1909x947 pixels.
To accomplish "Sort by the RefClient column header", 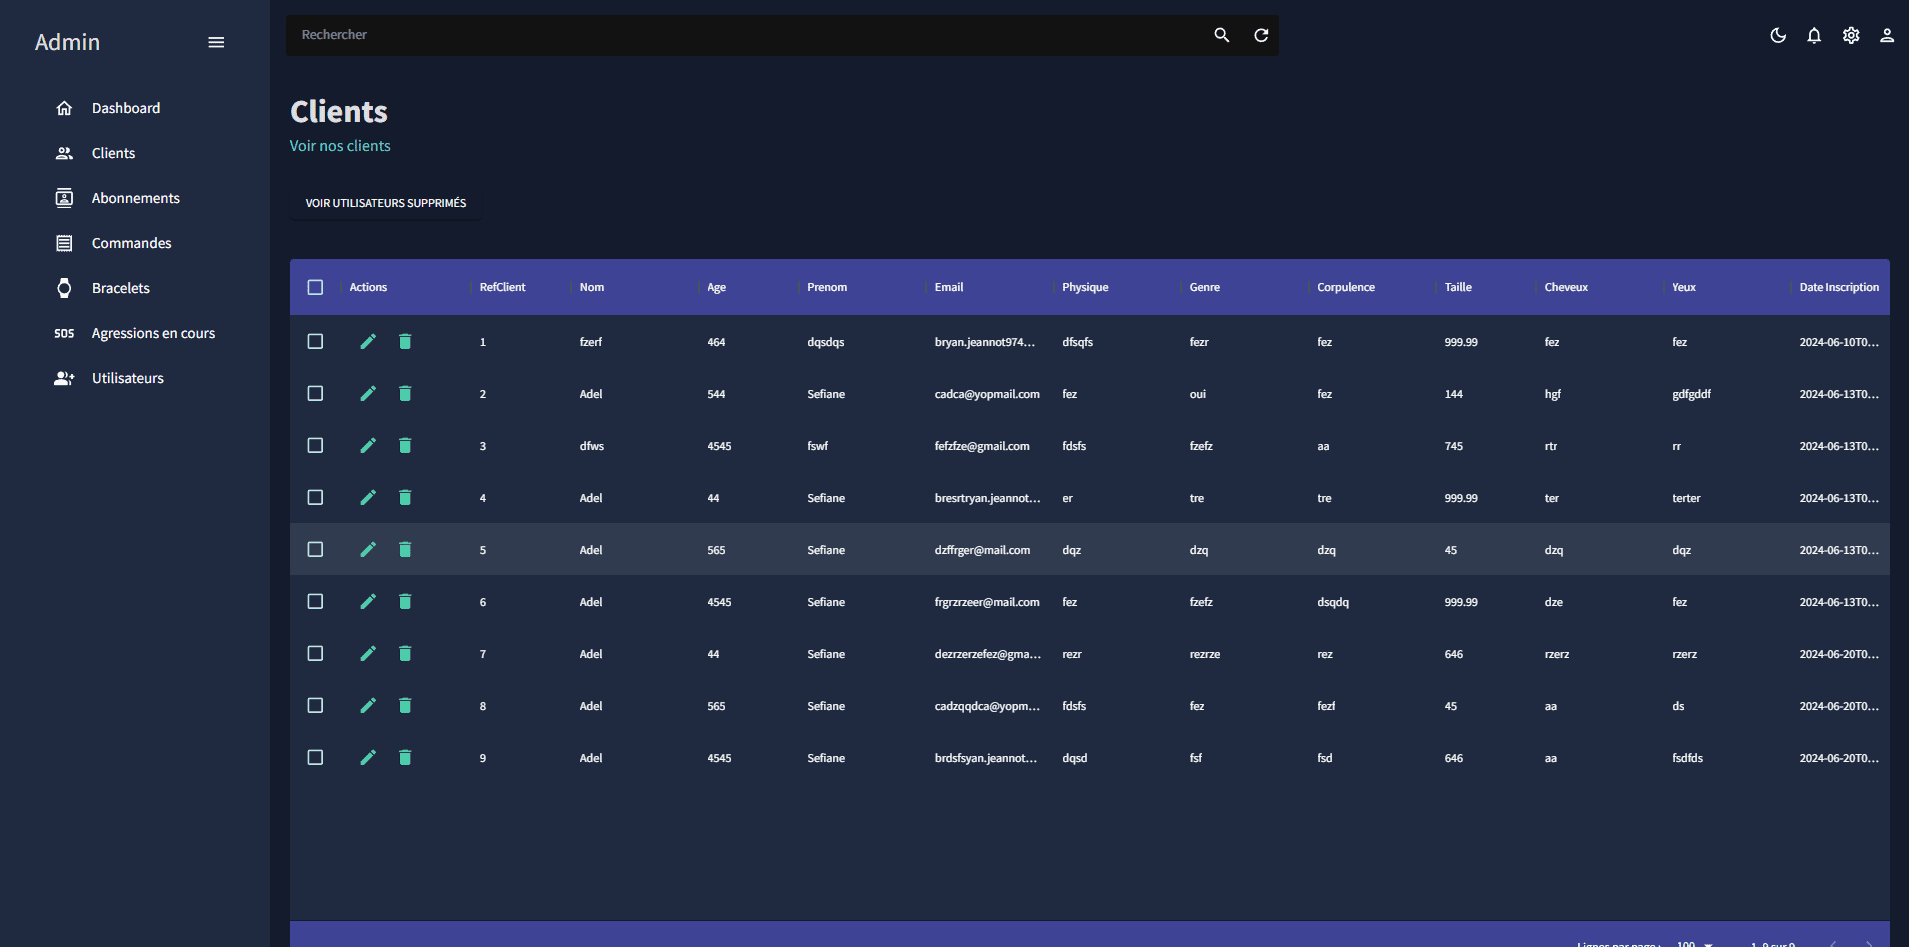I will tap(502, 287).
